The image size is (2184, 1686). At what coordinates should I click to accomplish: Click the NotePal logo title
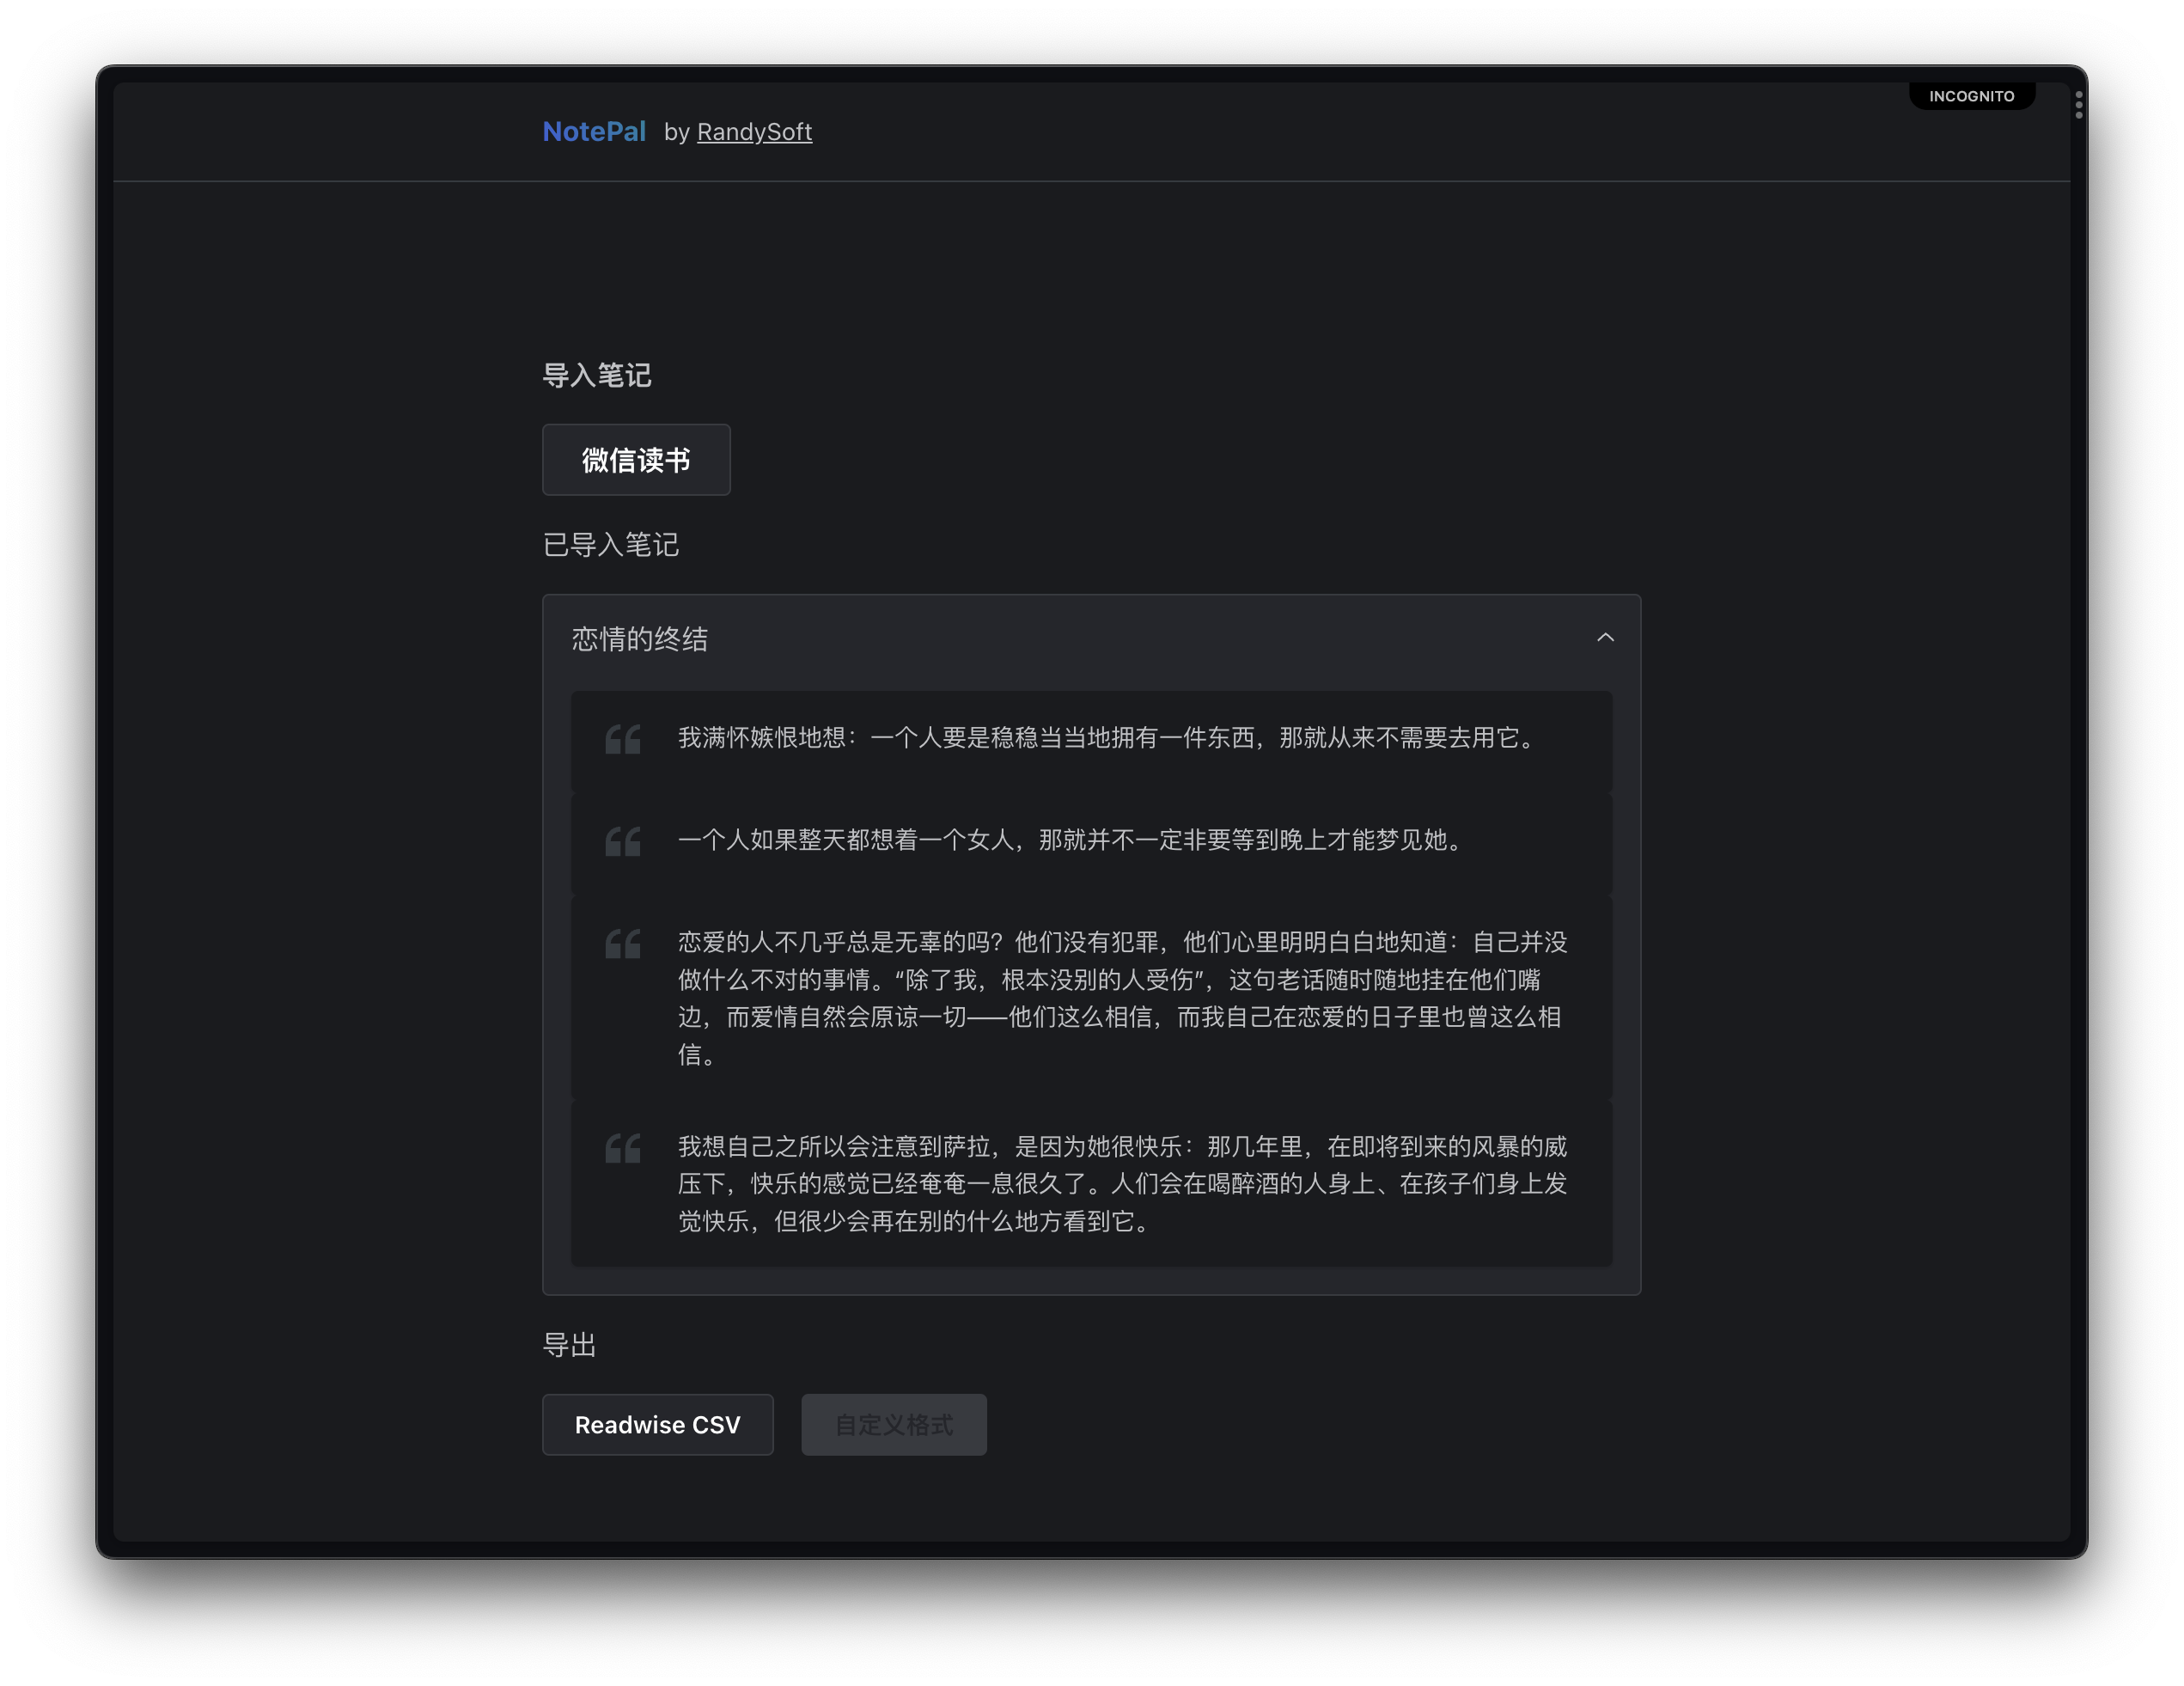[x=593, y=132]
